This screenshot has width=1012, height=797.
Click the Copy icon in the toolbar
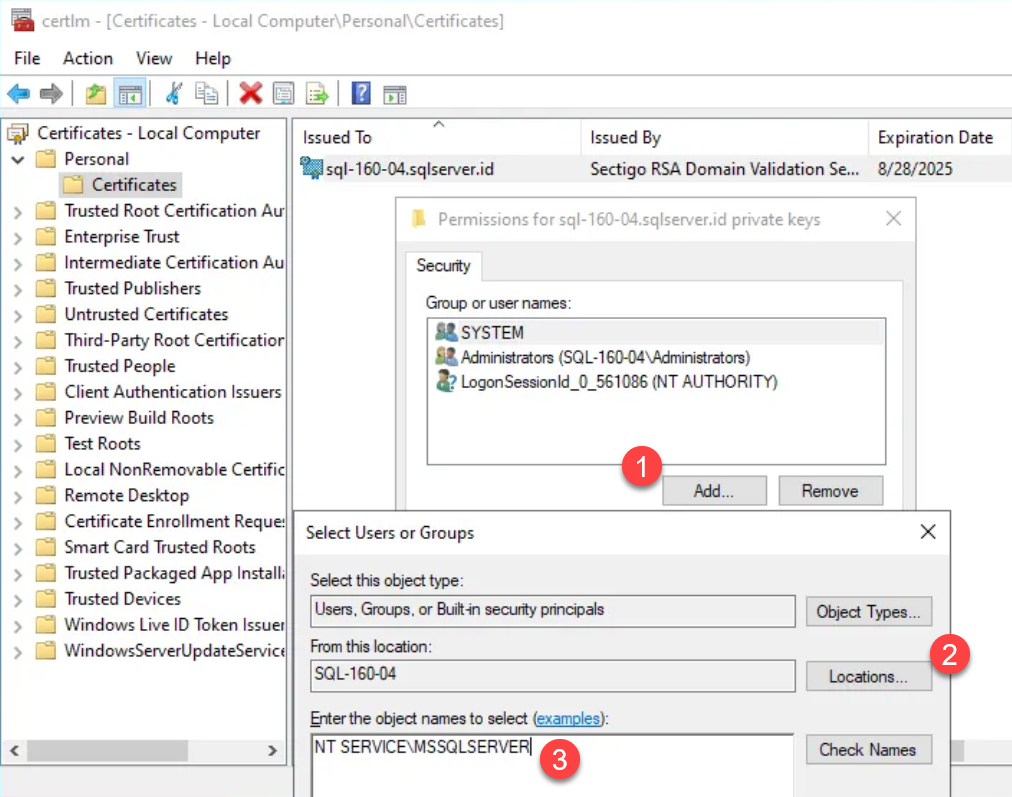click(207, 93)
